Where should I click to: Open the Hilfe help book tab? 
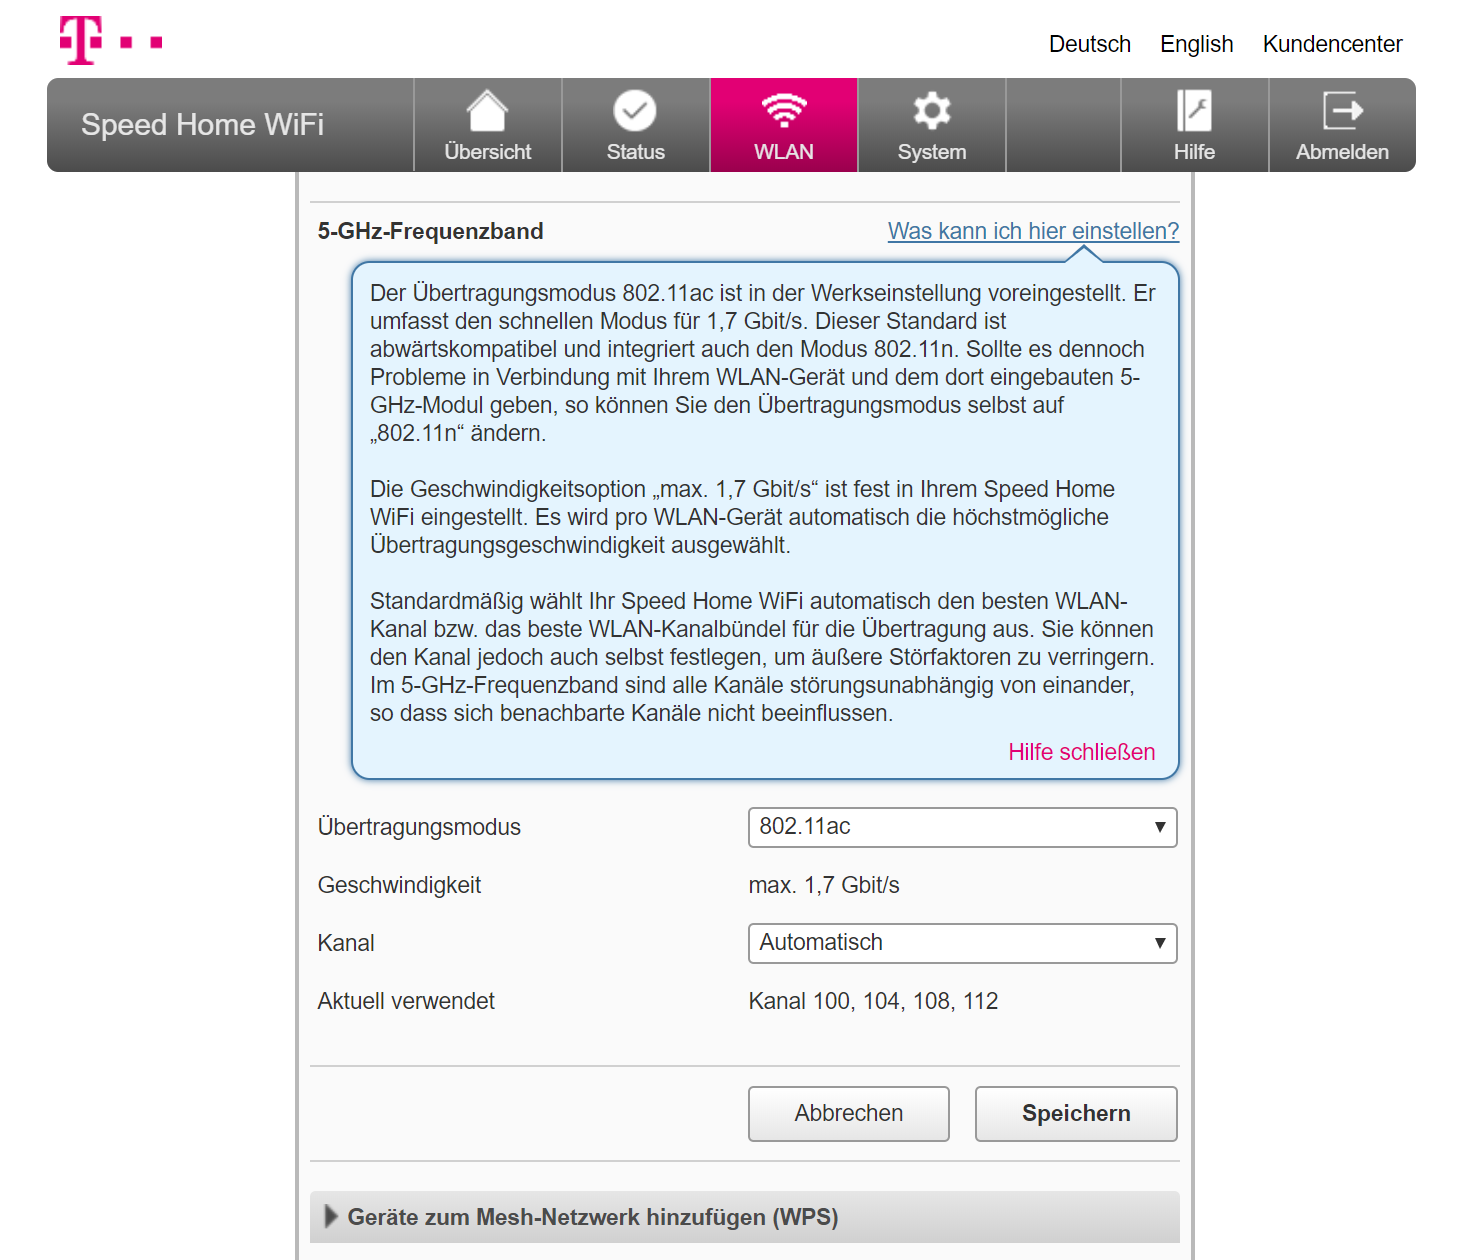coord(1195,125)
